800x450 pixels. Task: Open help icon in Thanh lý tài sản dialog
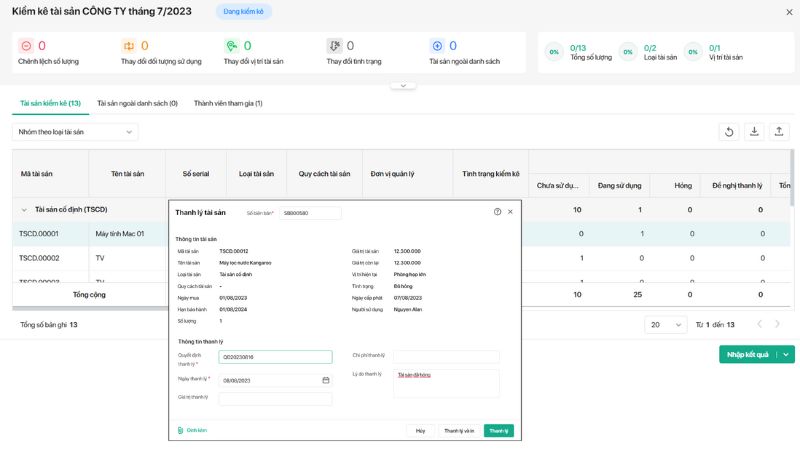click(x=497, y=212)
